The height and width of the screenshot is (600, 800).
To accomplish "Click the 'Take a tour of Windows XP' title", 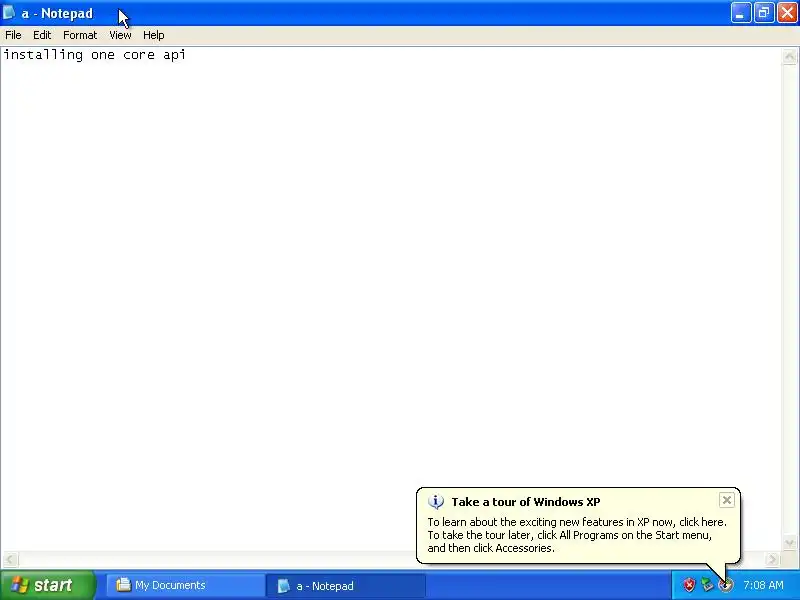I will click(x=526, y=502).
